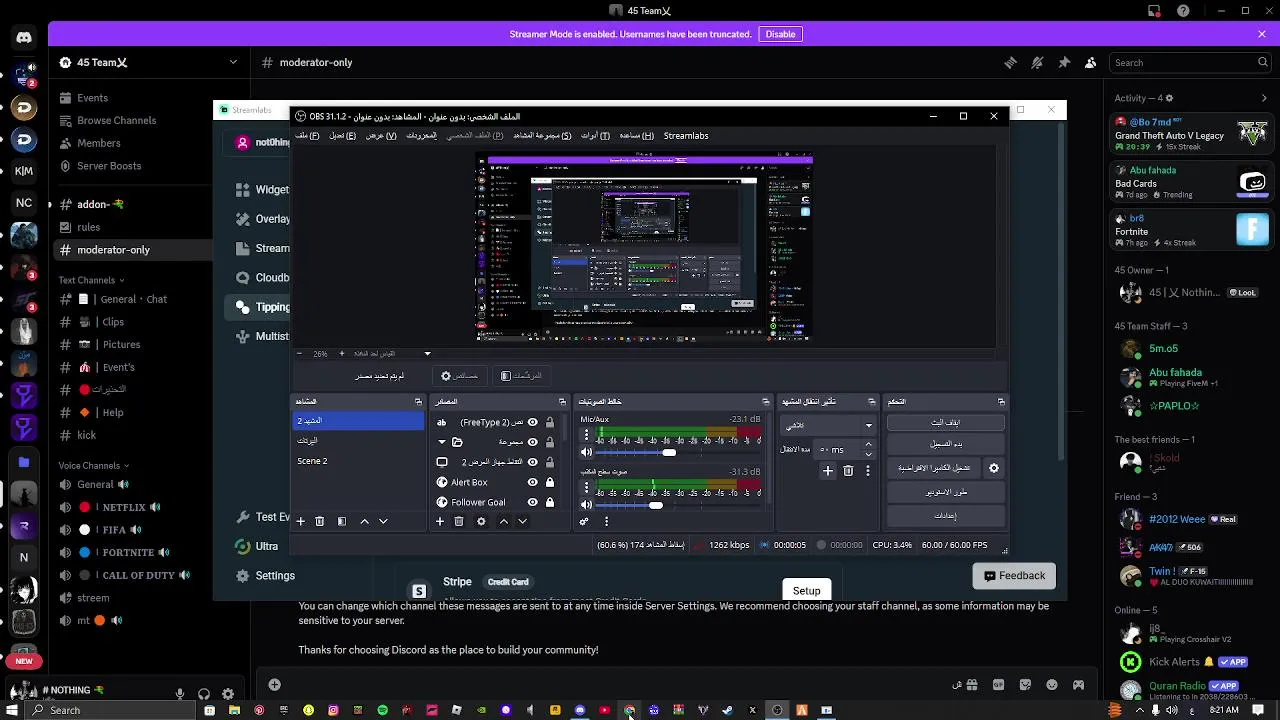The height and width of the screenshot is (720, 1280).
Task: Open OBS Help (H) menu
Action: [636, 135]
